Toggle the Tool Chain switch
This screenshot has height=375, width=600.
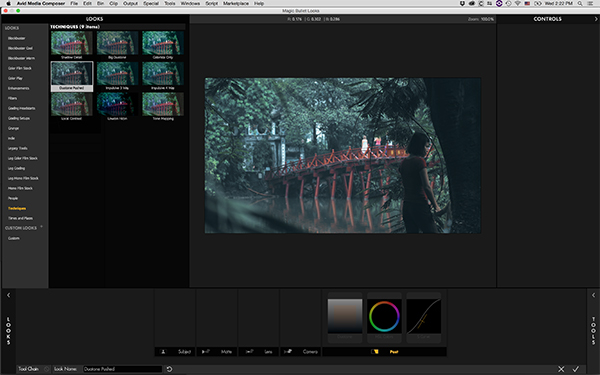(46, 369)
